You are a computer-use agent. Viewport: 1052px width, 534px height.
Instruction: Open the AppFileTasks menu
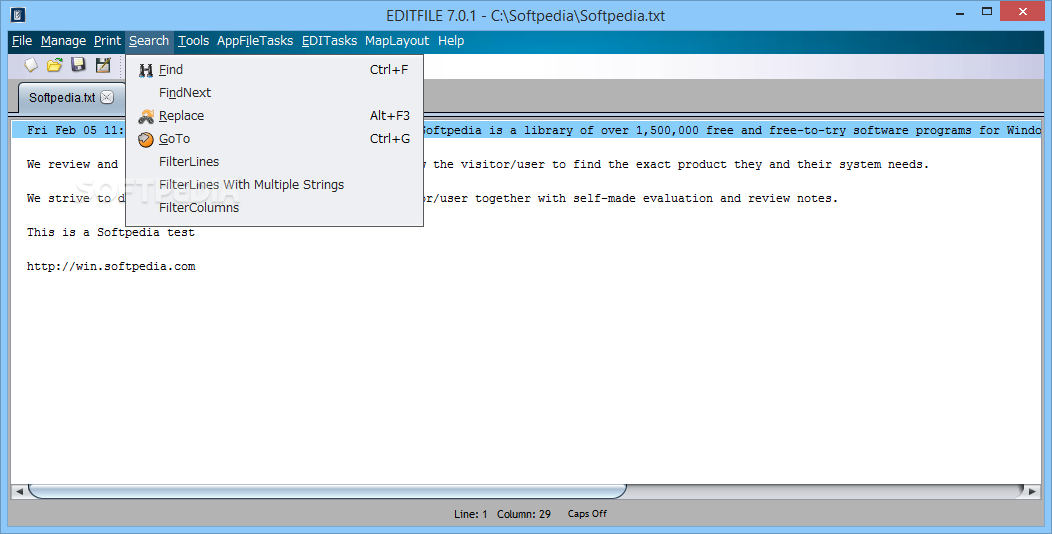[x=255, y=41]
